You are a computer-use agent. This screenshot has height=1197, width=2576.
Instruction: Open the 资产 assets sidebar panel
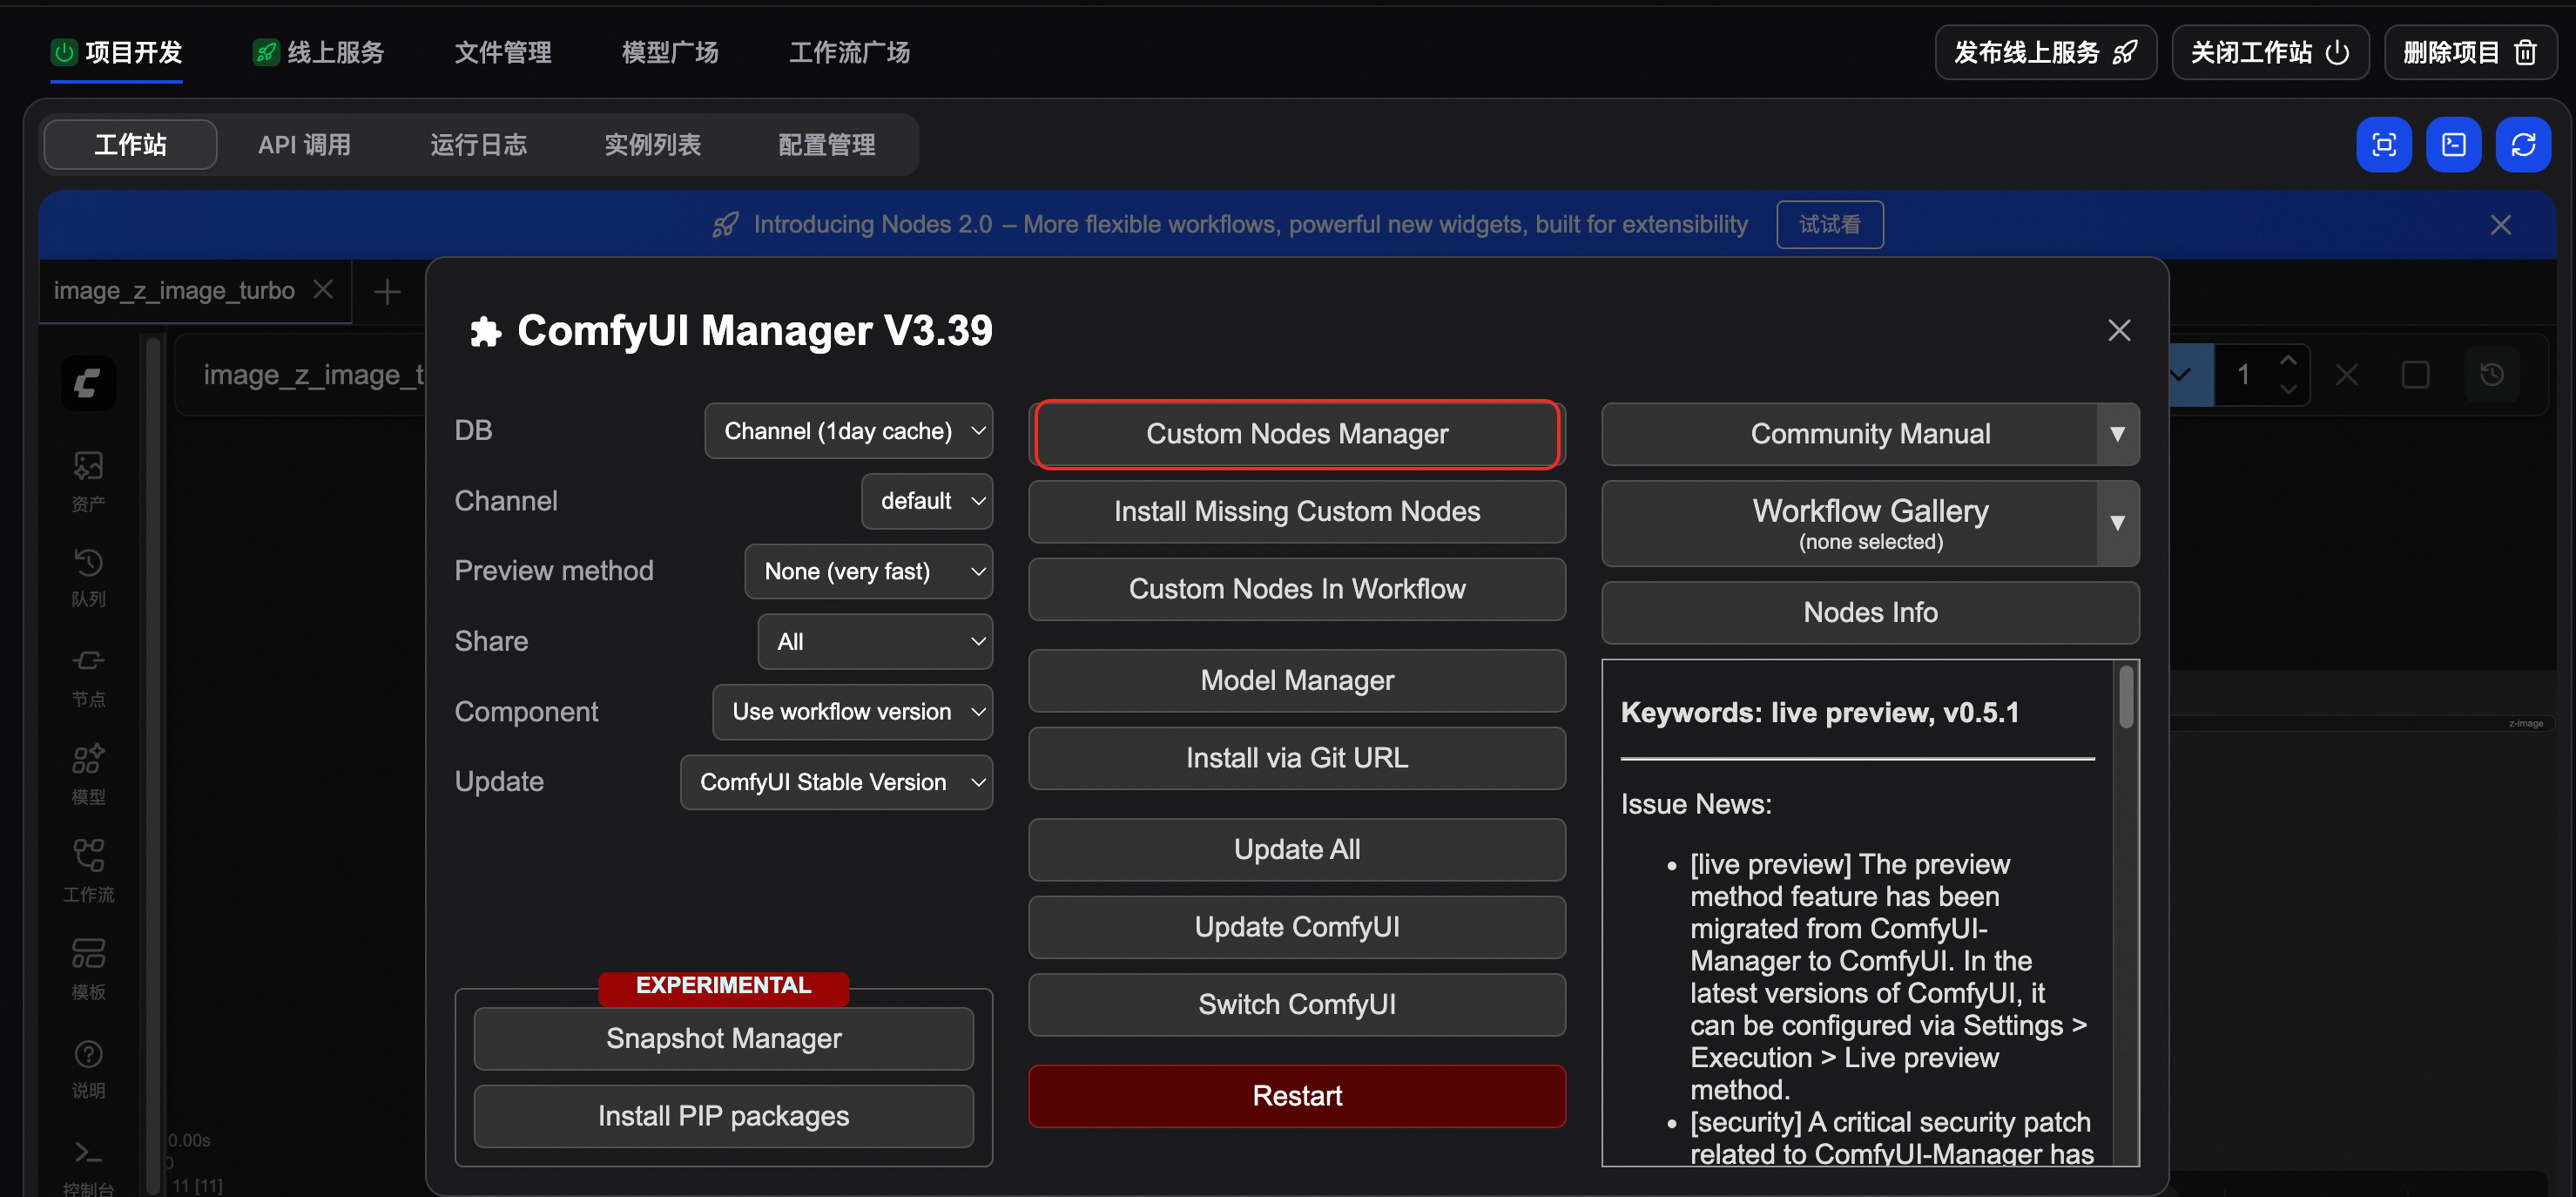coord(88,481)
